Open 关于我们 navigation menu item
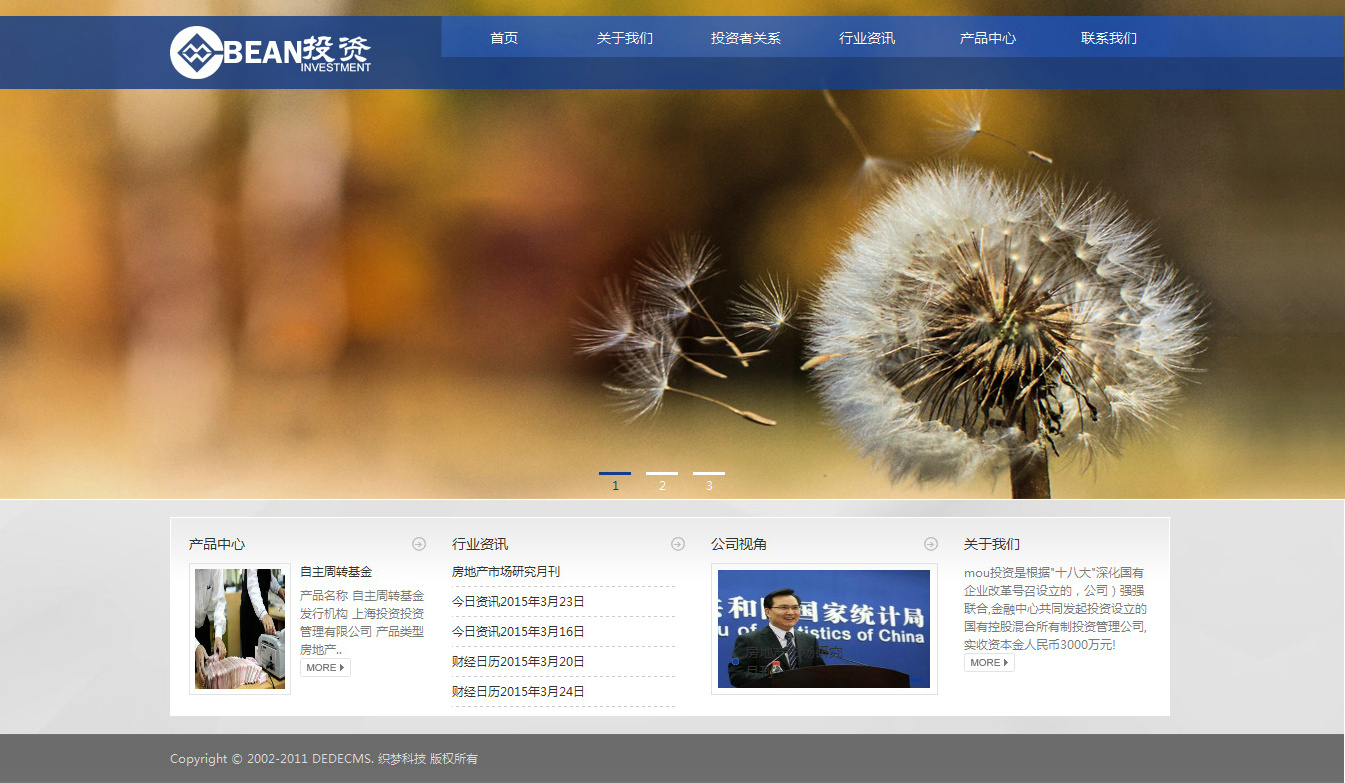The image size is (1345, 783). click(x=625, y=38)
